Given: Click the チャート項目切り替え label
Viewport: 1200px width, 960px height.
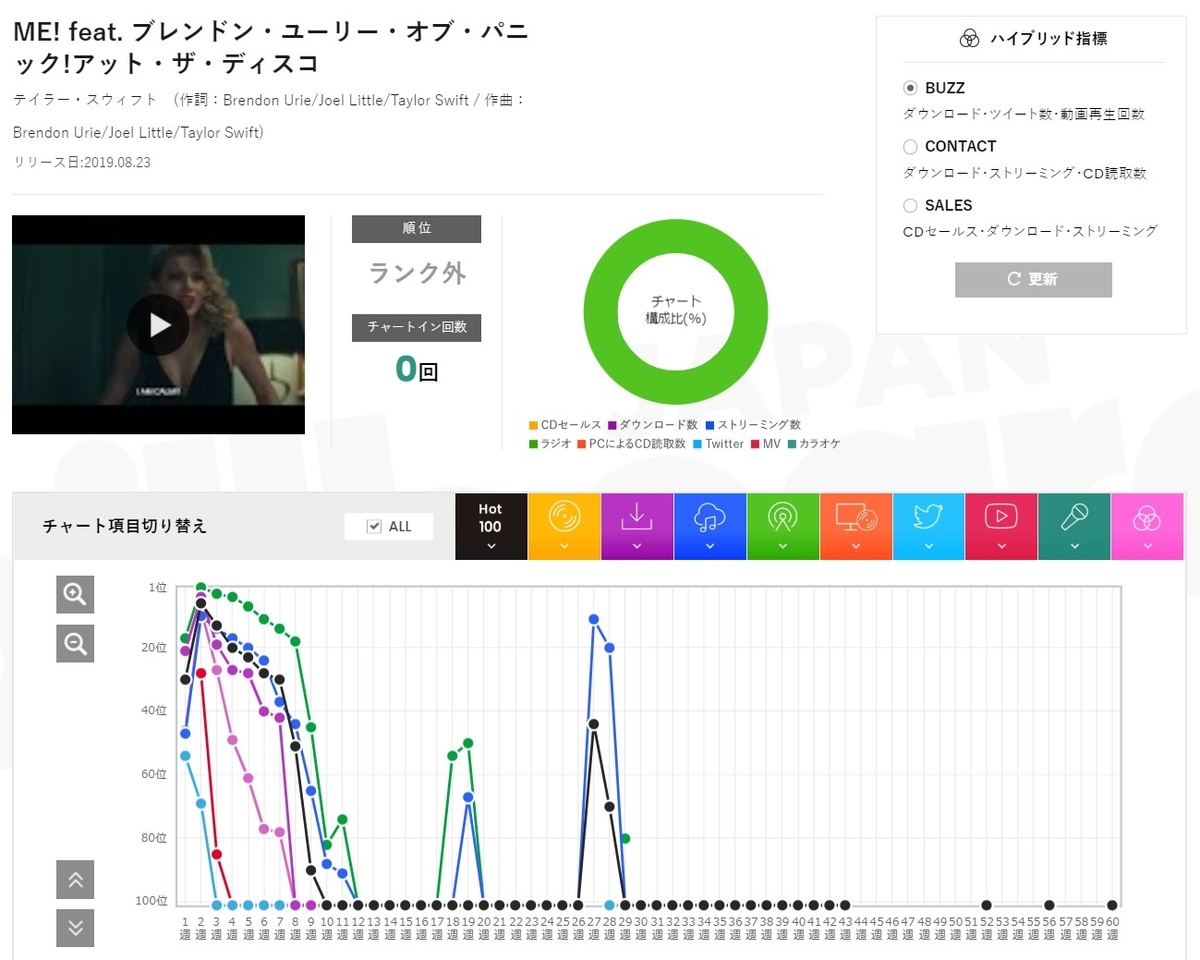Looking at the screenshot, I should (125, 526).
